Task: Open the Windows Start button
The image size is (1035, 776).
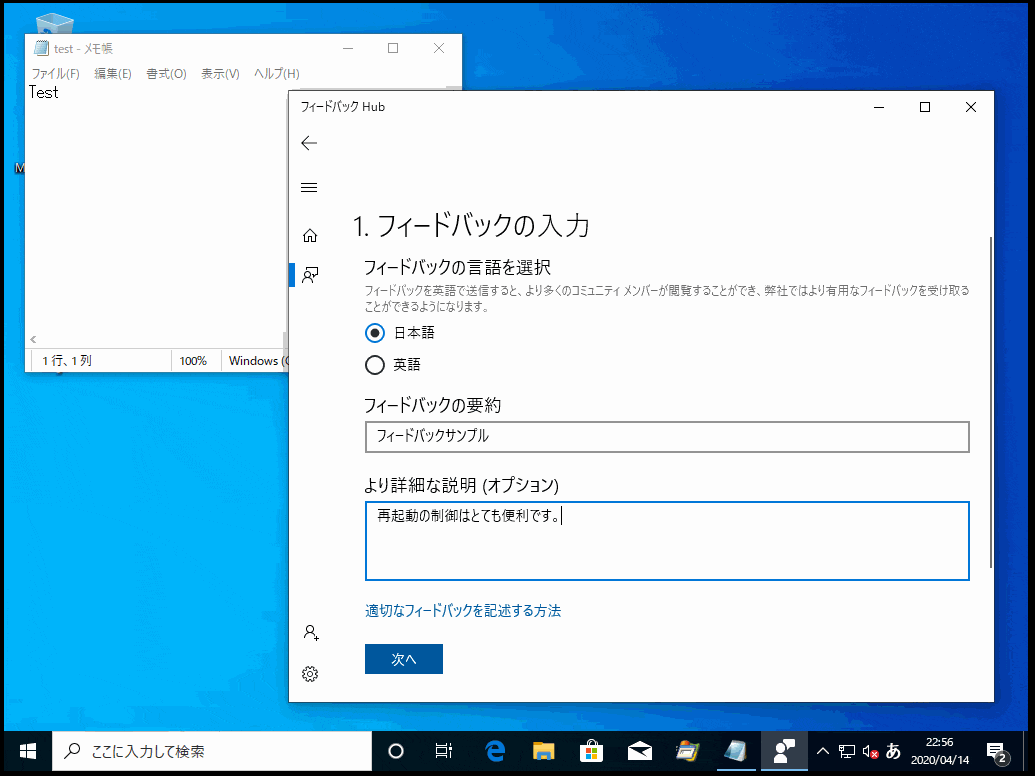Action: (28, 751)
